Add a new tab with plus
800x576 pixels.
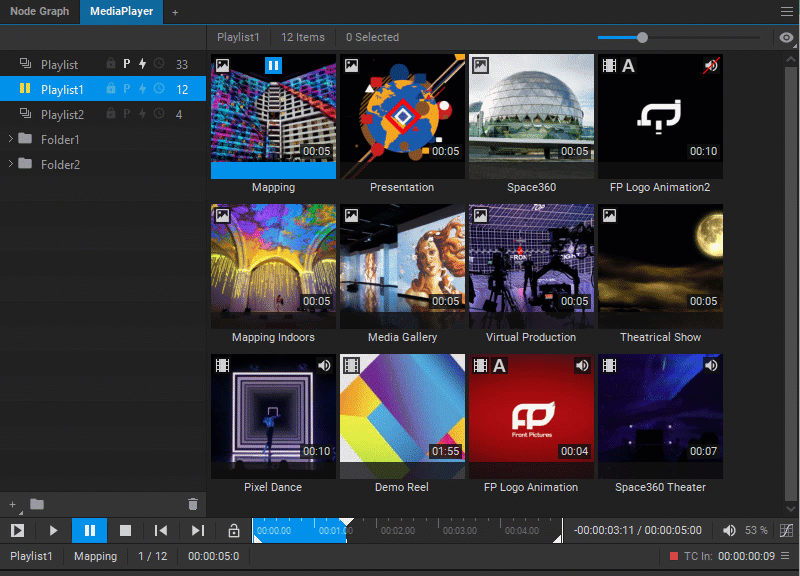tap(175, 12)
